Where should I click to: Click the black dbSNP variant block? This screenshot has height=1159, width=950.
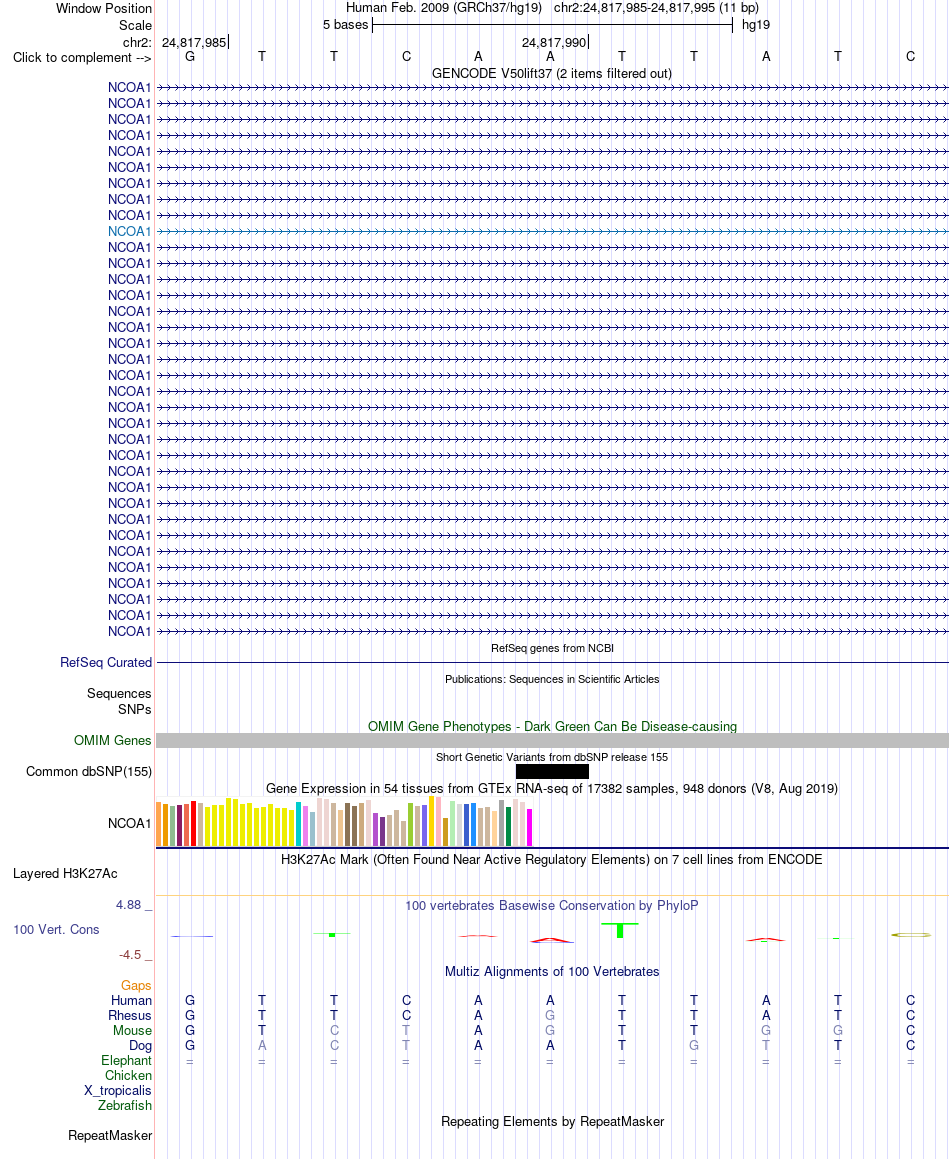pyautogui.click(x=552, y=772)
